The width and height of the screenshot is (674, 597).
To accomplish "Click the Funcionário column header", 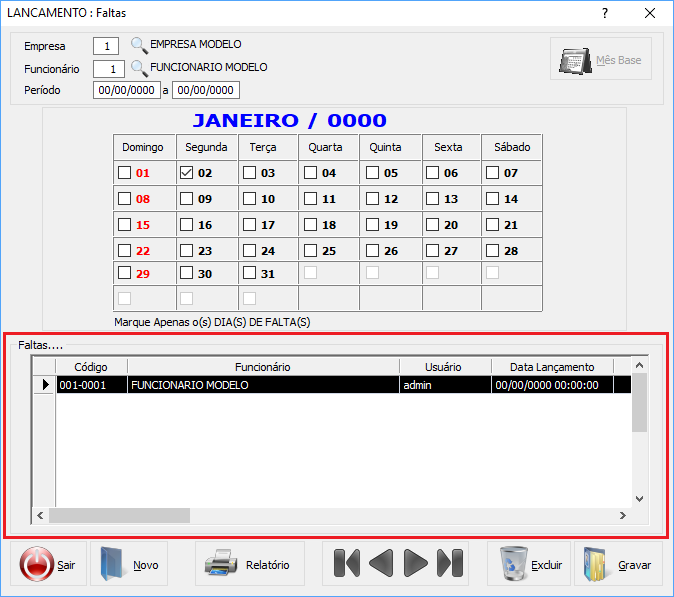I will 262,367.
